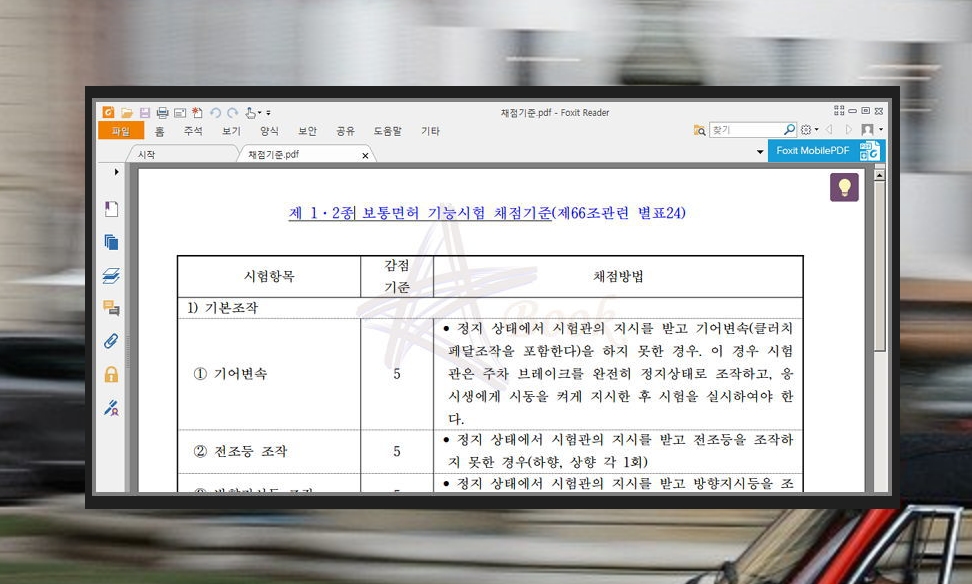Click the lightbulb tips icon

point(844,187)
